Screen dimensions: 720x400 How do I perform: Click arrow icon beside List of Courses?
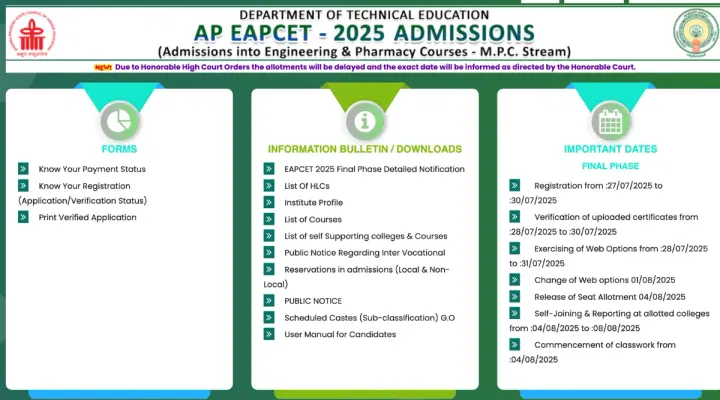269,219
